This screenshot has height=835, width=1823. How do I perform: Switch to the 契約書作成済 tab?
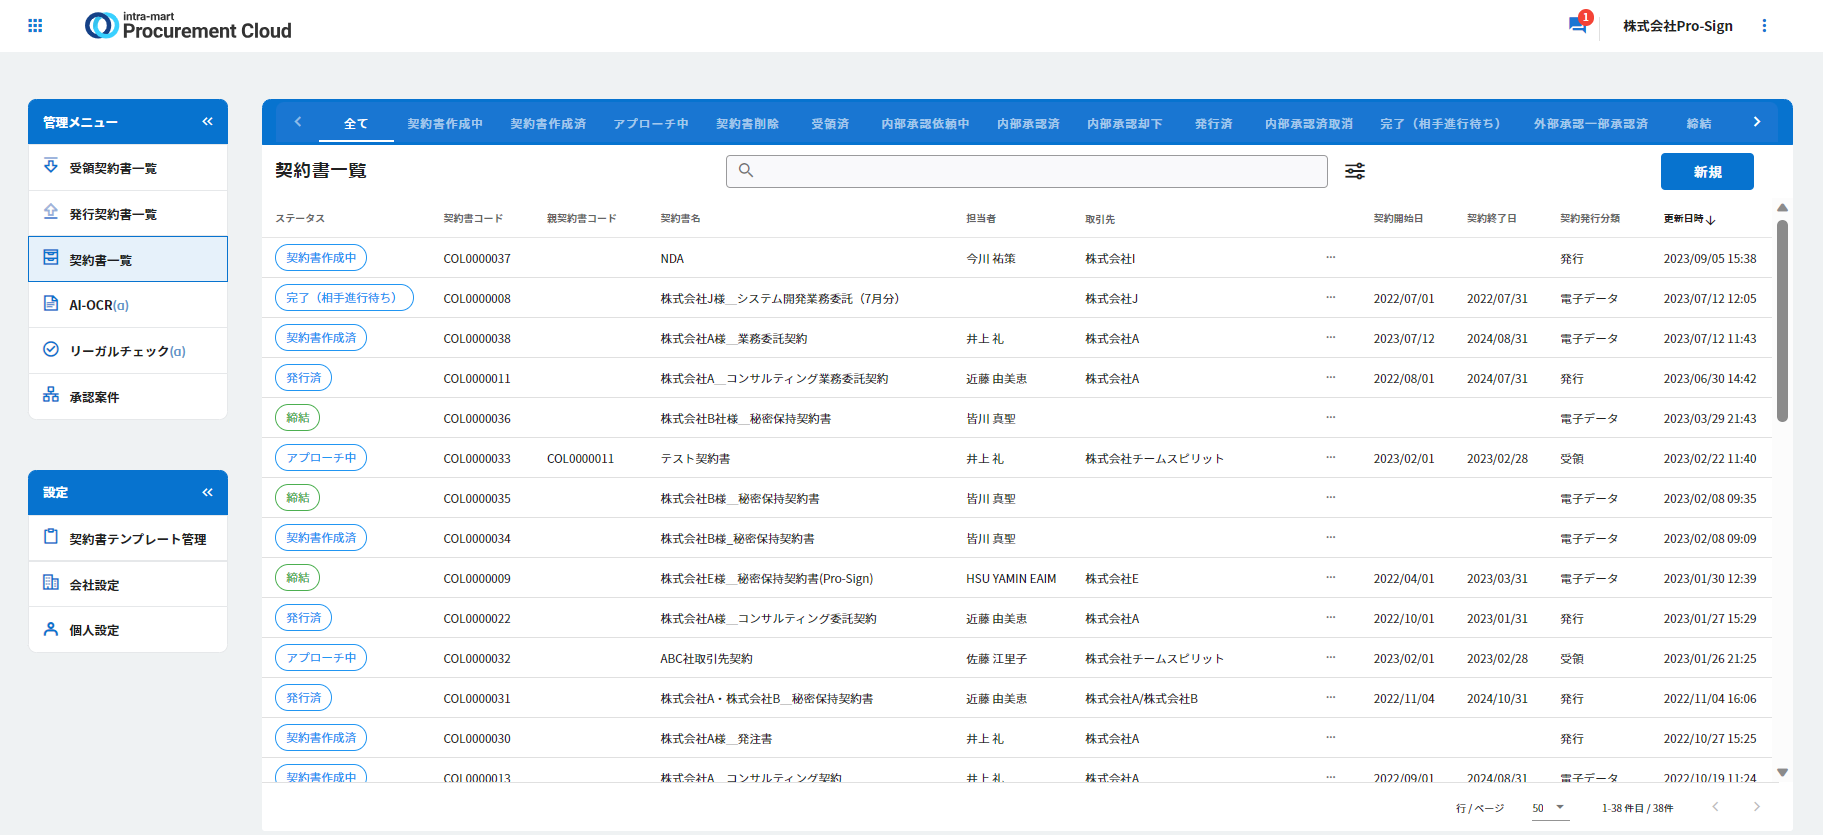tap(548, 124)
